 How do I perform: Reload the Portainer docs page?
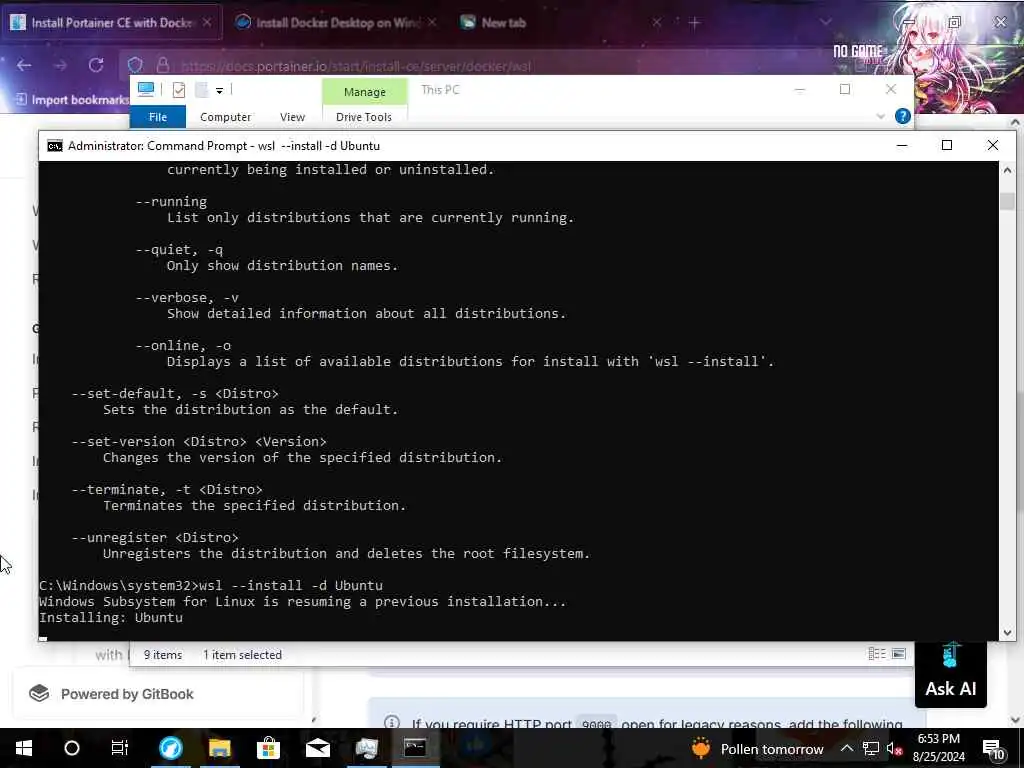point(96,65)
